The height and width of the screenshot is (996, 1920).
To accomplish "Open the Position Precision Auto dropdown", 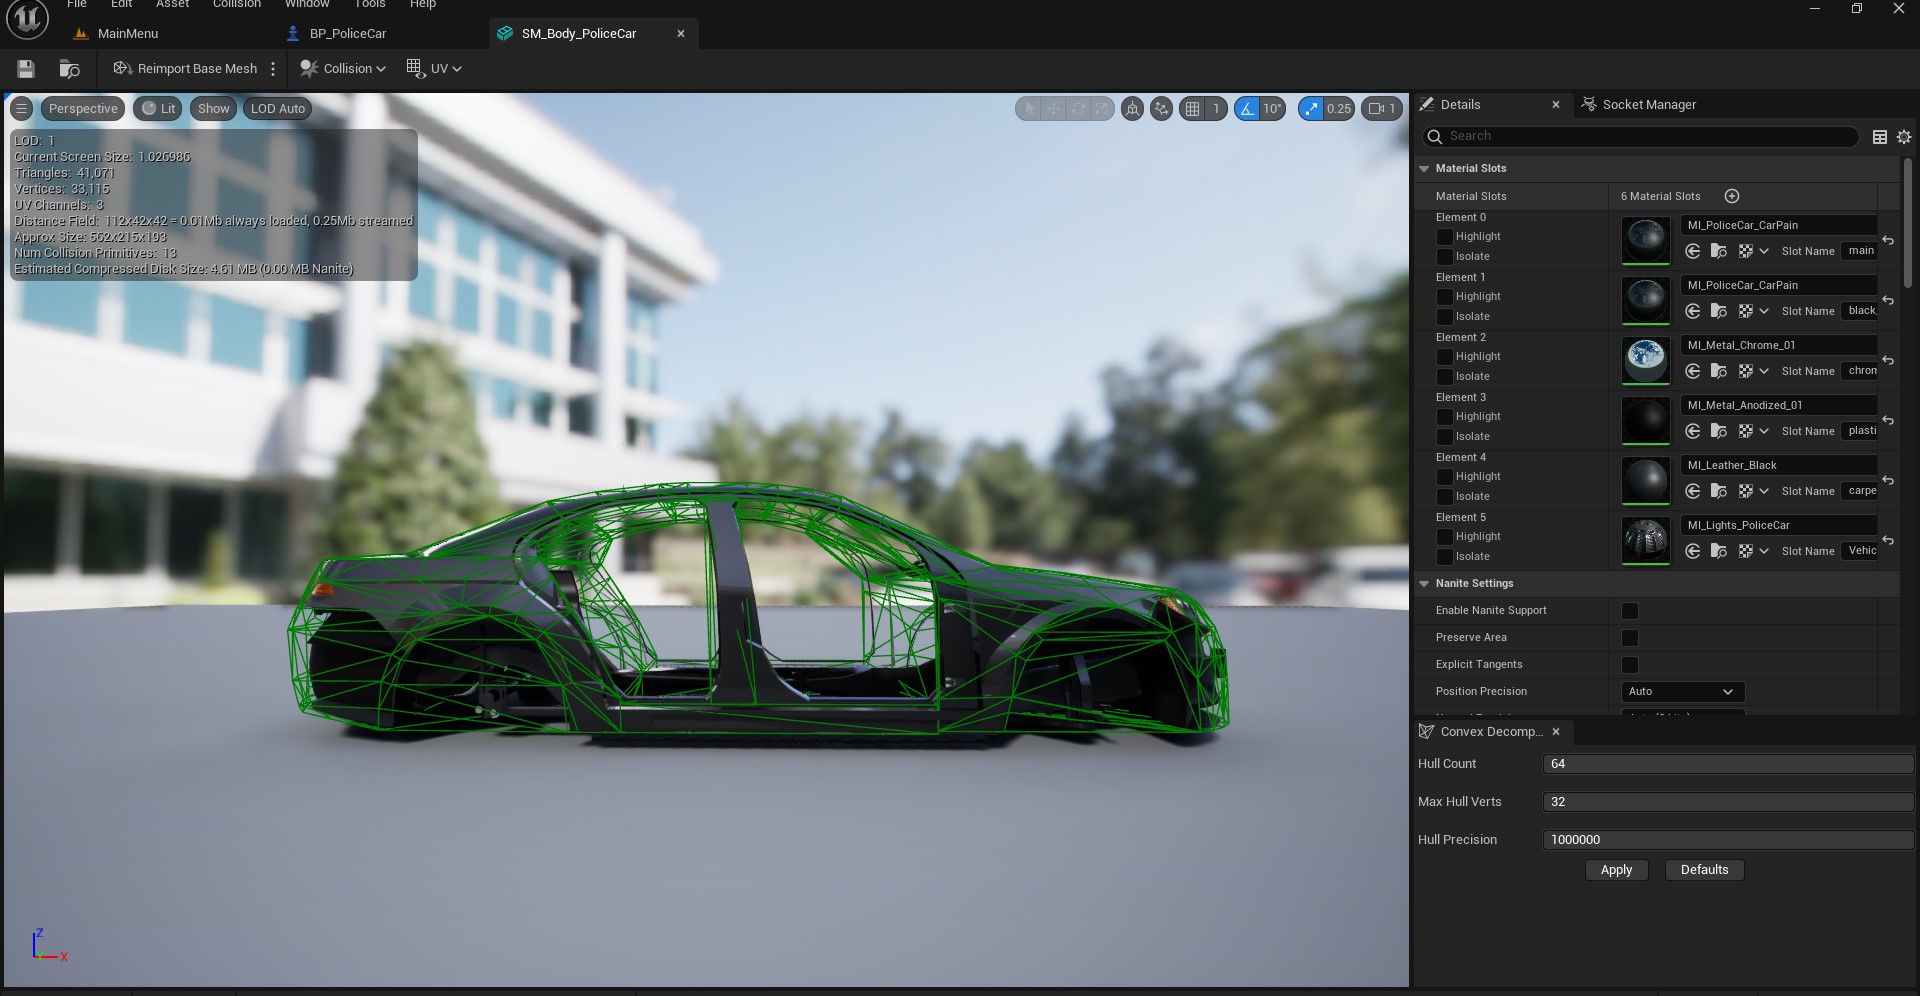I will 1682,692.
